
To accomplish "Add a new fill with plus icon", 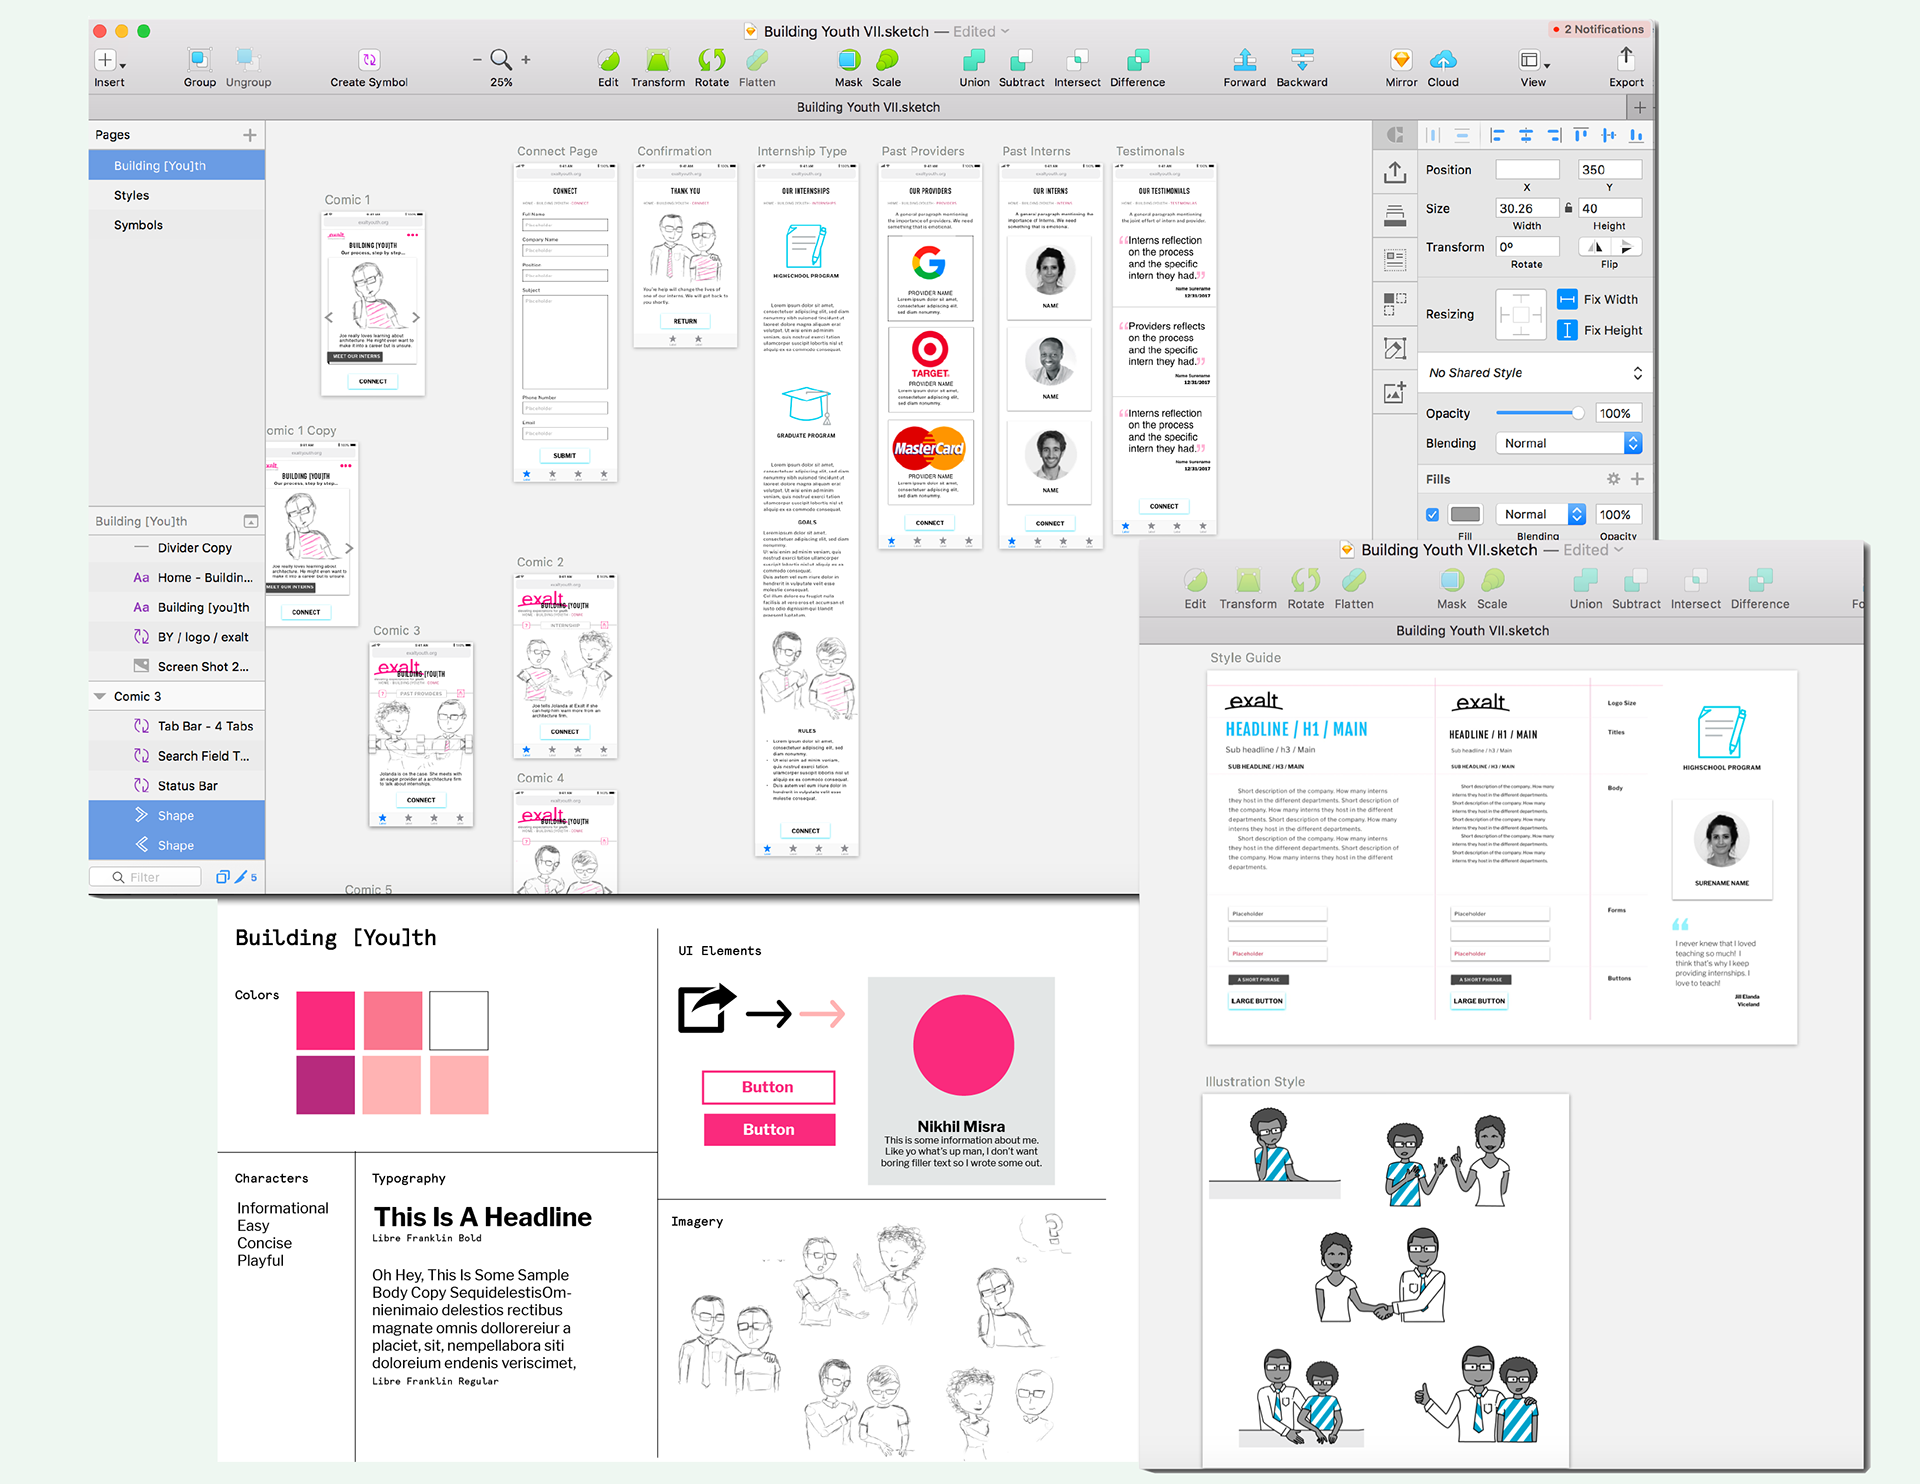I will 1637,479.
